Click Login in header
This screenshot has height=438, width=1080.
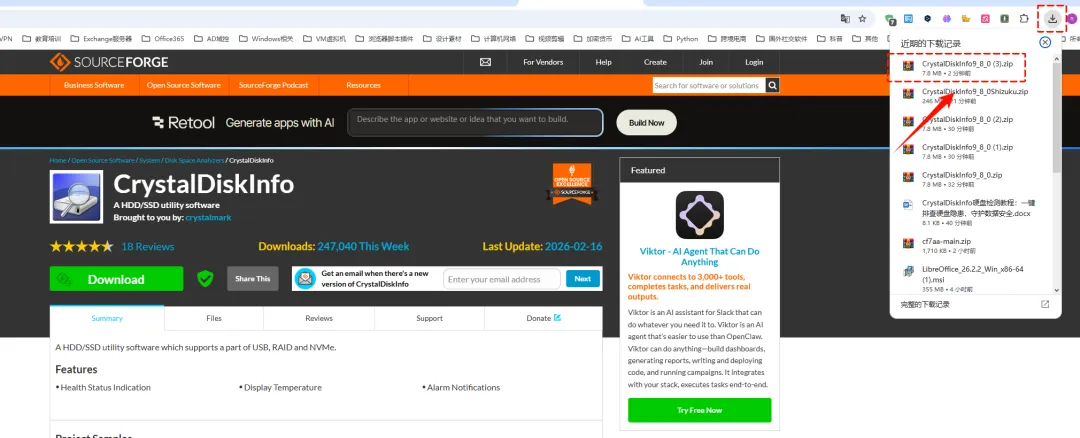coord(754,62)
